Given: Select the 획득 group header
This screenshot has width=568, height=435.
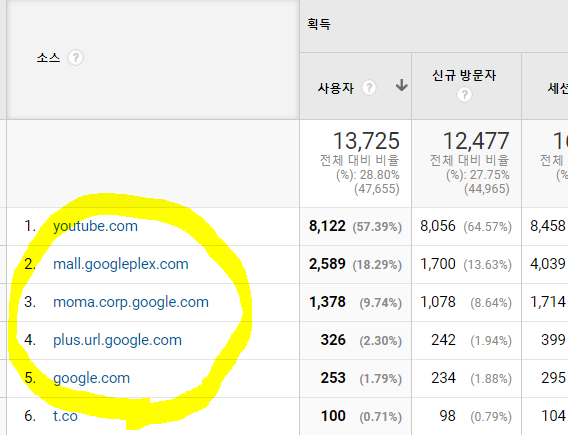Looking at the screenshot, I should pyautogui.click(x=319, y=24).
